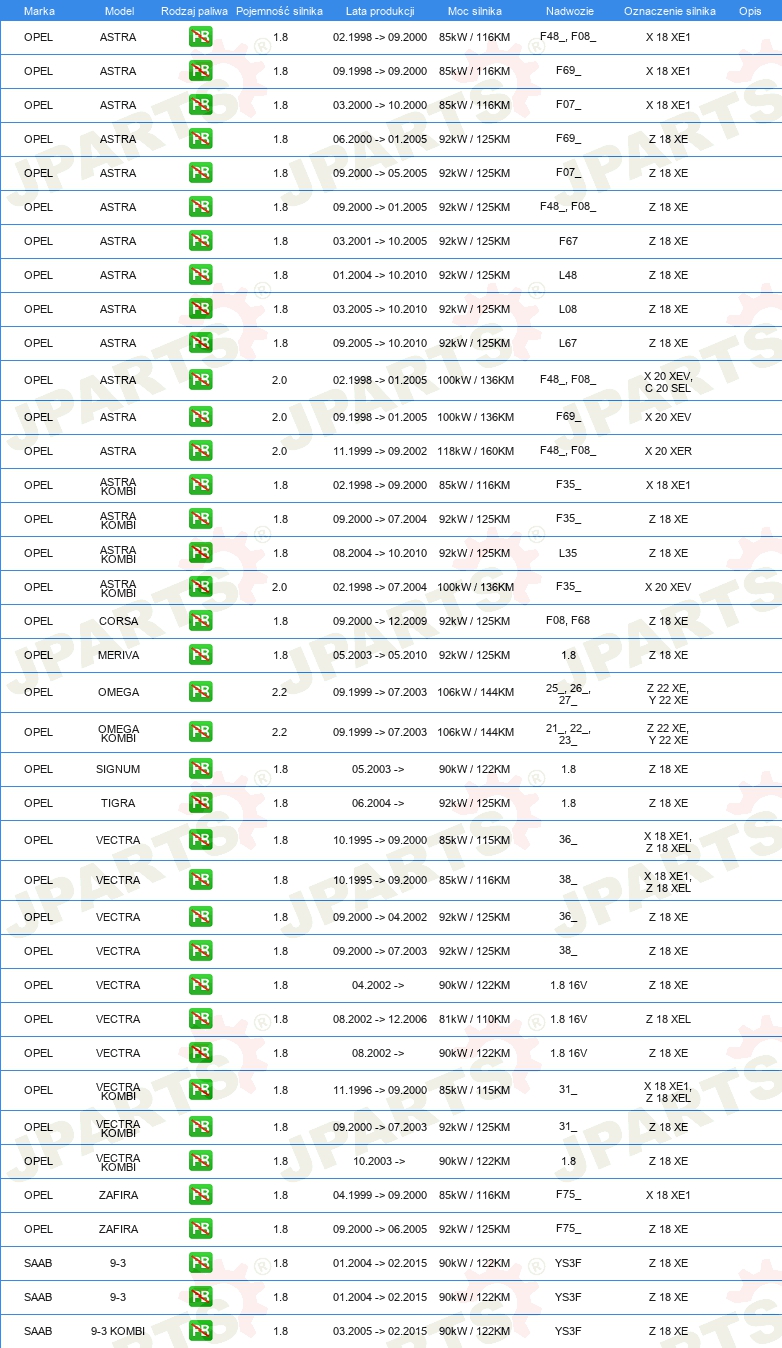782x1348 pixels.
Task: Click the 03.2005 -> 02.2015 production years
Action: coord(380,1331)
